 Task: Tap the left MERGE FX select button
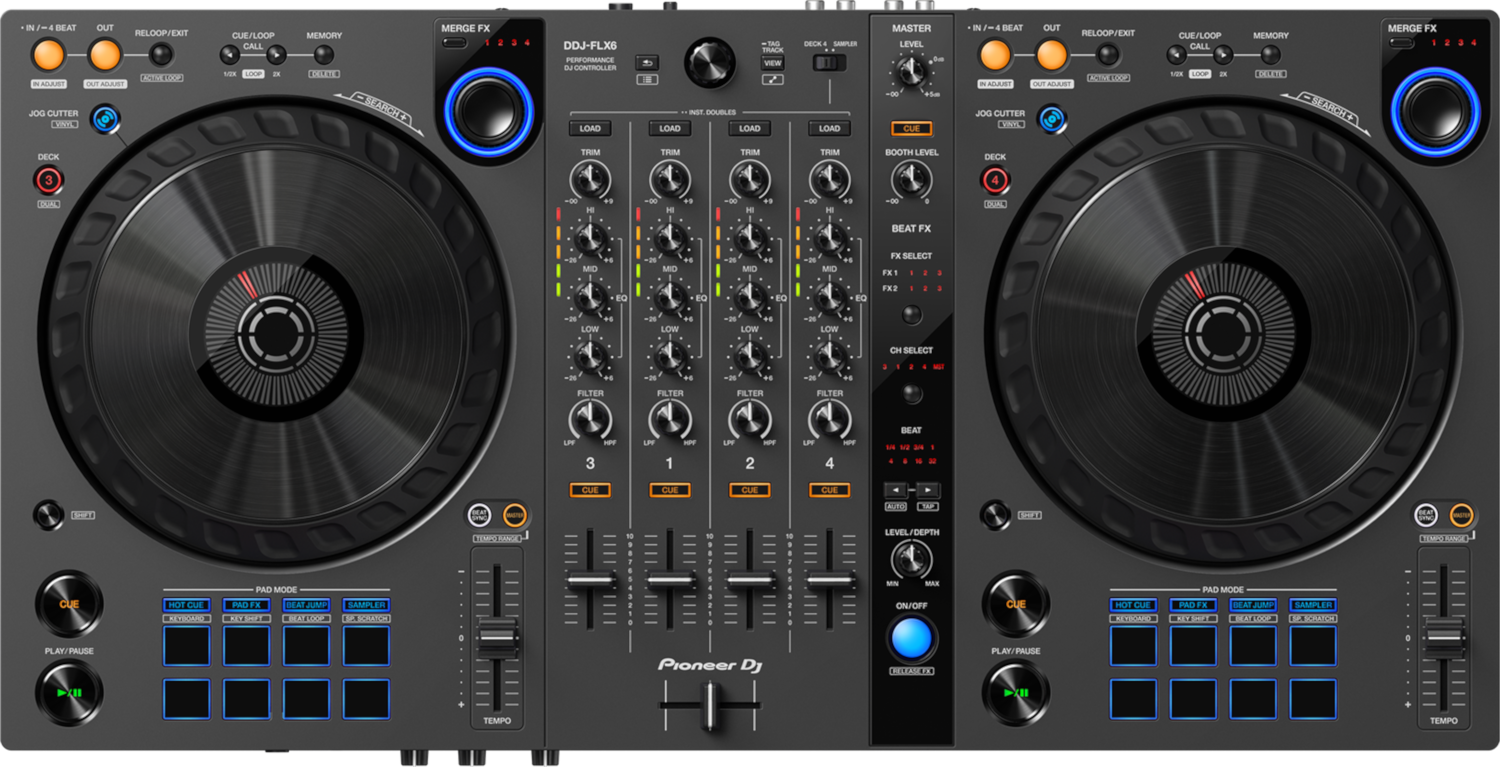tap(454, 43)
